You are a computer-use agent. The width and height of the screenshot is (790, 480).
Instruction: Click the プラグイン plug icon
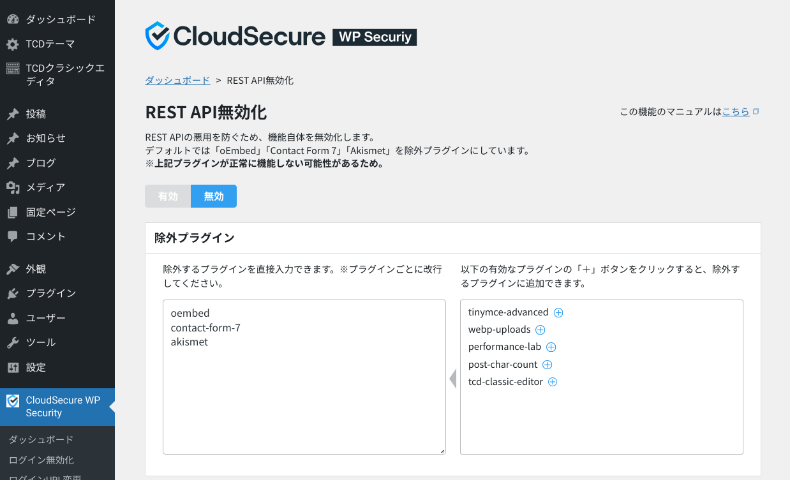pyautogui.click(x=13, y=293)
